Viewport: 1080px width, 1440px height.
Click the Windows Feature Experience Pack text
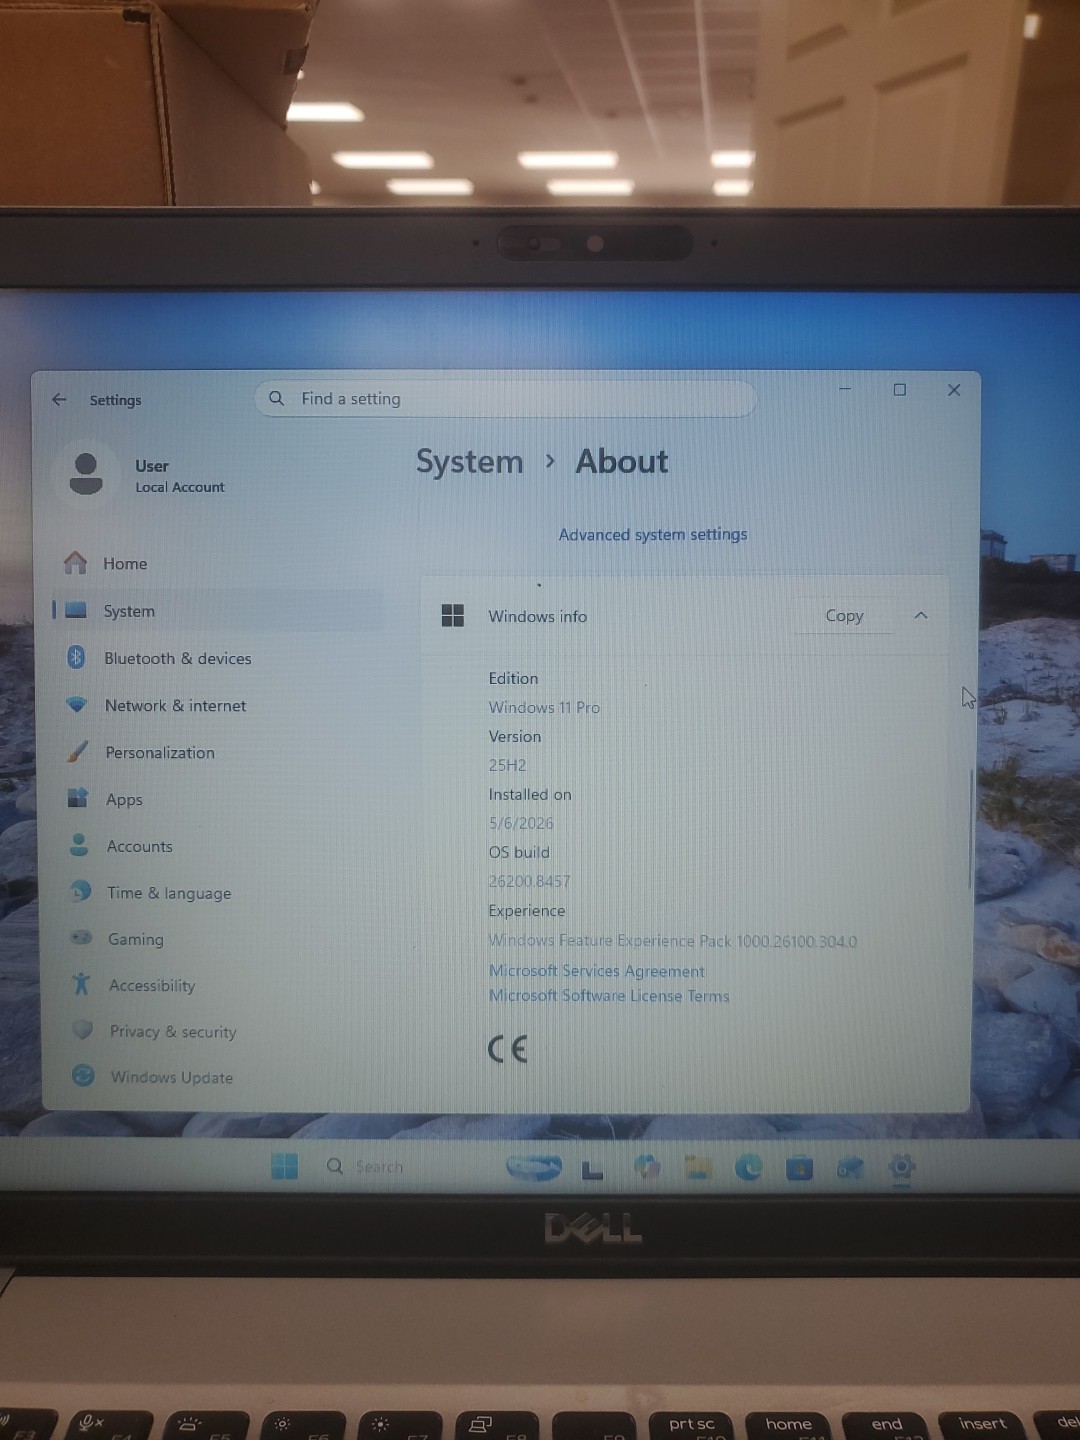[672, 941]
